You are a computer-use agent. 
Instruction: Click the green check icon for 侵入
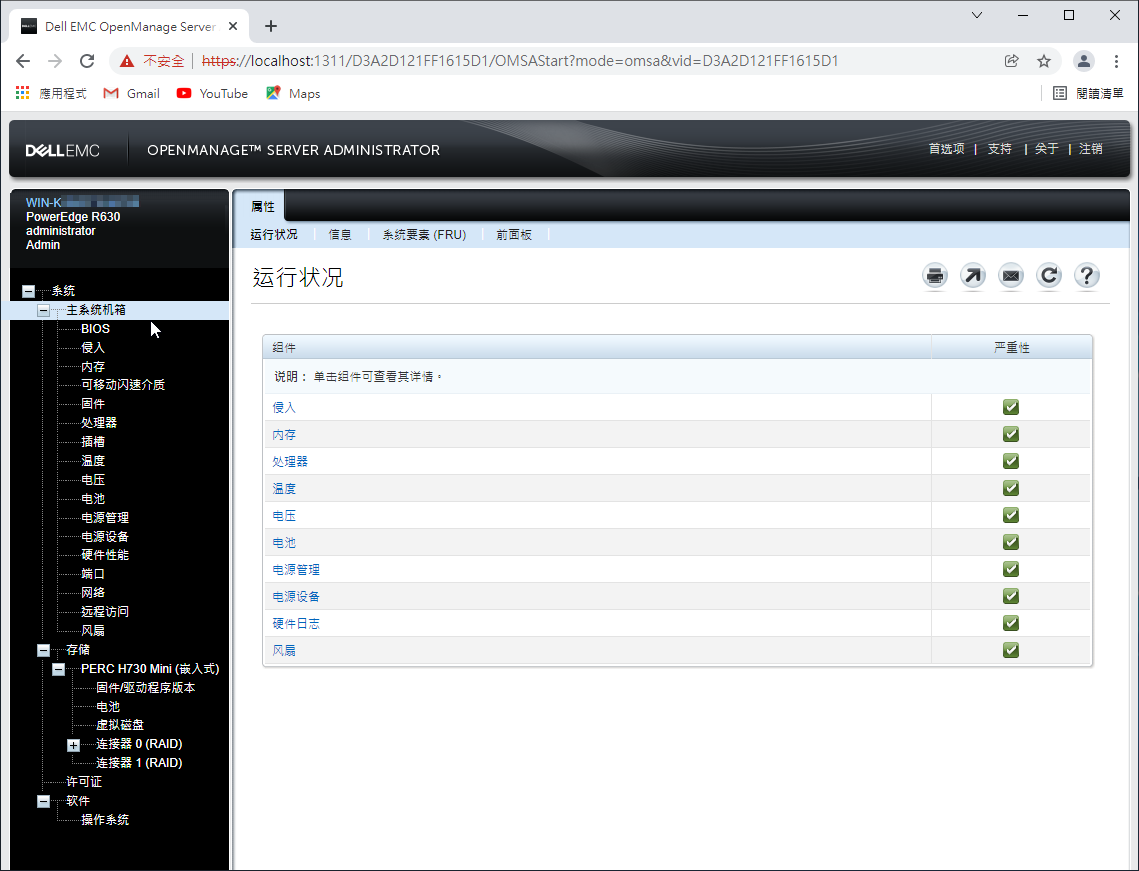[x=1010, y=408]
